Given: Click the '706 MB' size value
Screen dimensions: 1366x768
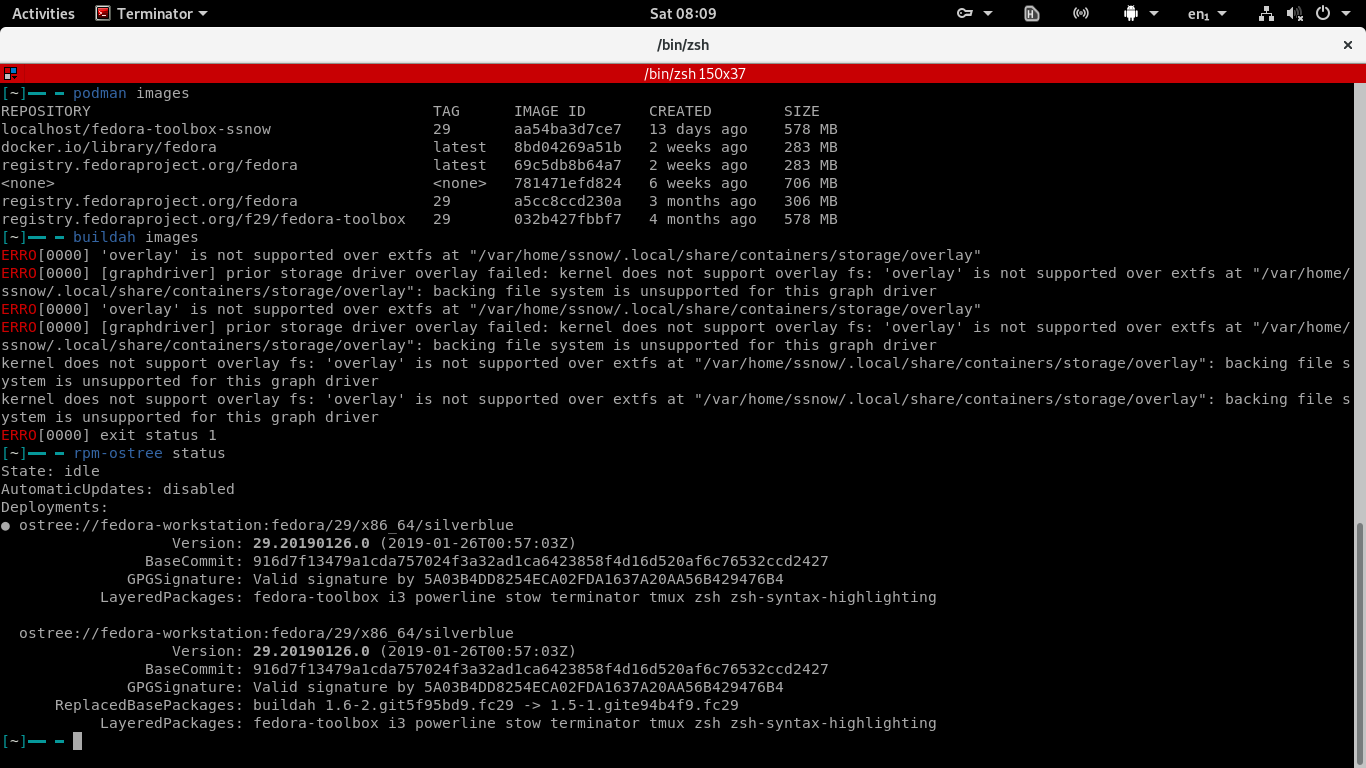Looking at the screenshot, I should [x=811, y=183].
